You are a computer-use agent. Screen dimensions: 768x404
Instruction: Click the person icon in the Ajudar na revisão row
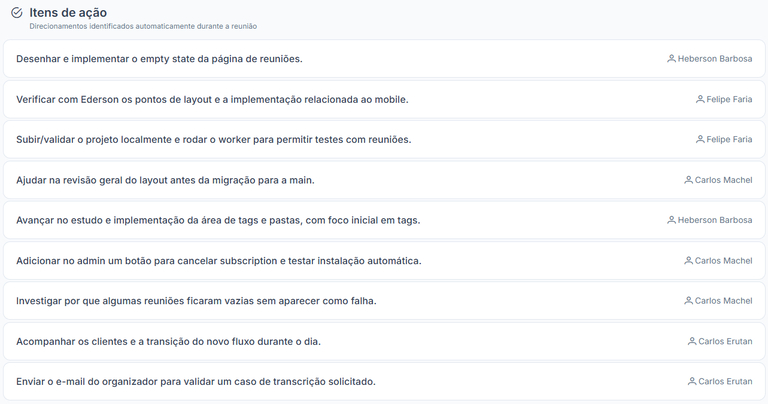[x=688, y=180]
